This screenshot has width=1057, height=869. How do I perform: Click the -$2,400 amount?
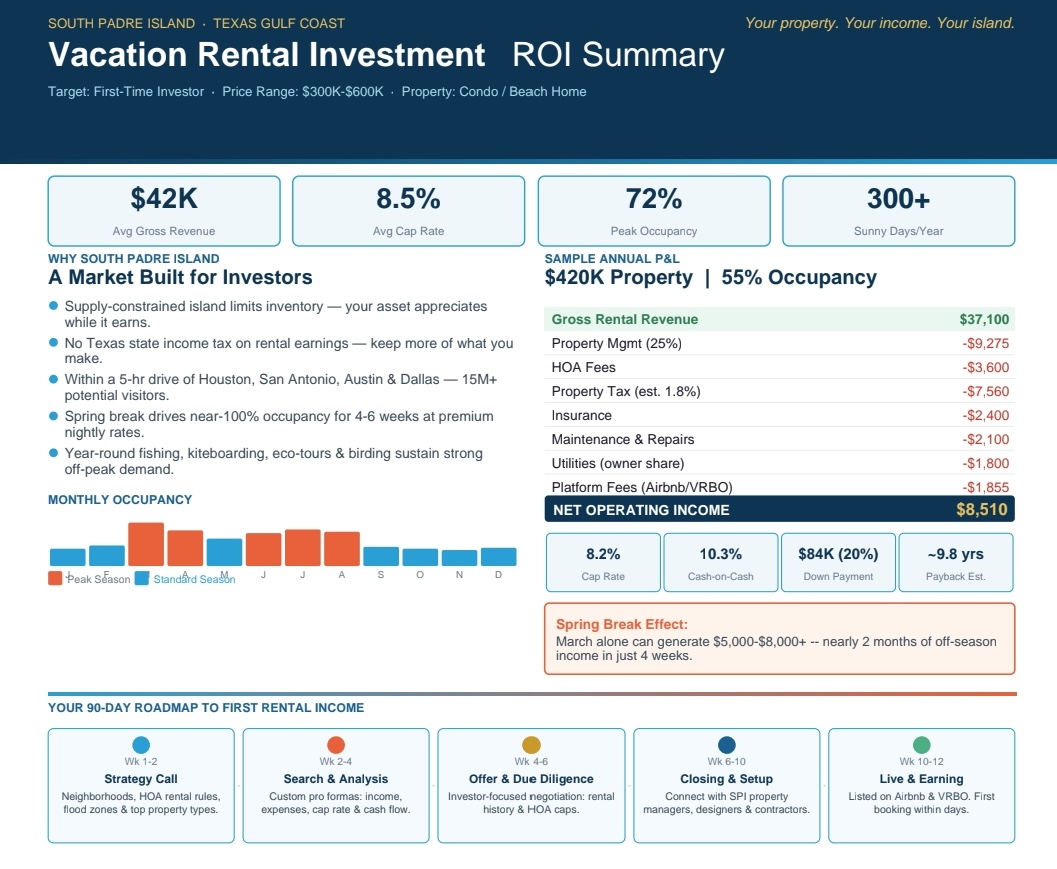point(986,415)
